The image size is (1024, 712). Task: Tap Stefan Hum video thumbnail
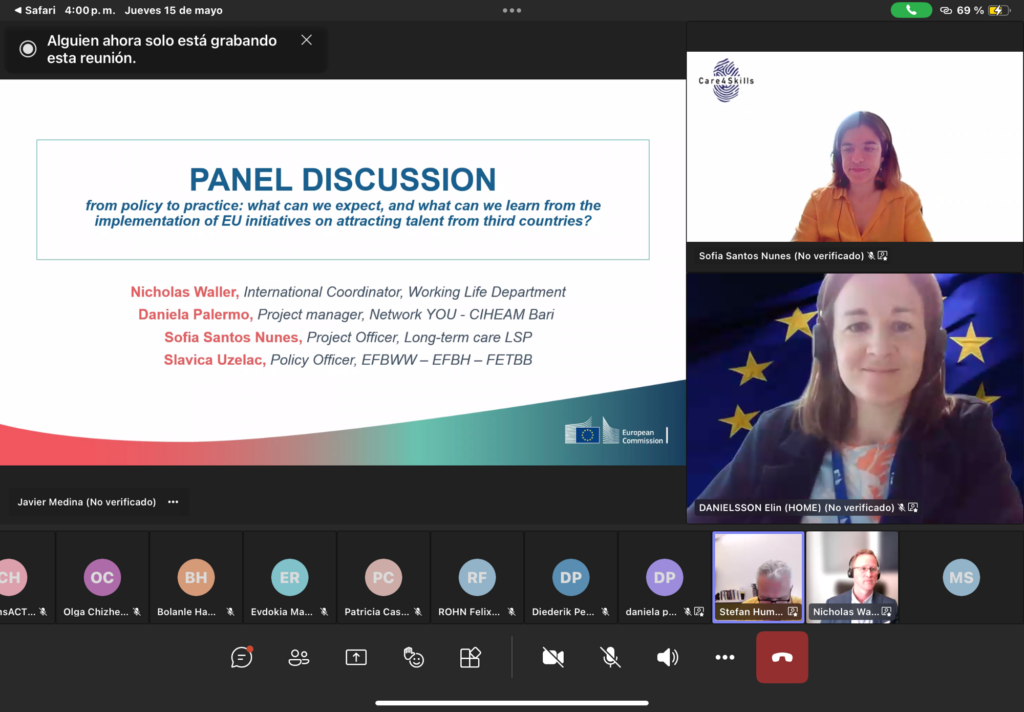pos(758,576)
